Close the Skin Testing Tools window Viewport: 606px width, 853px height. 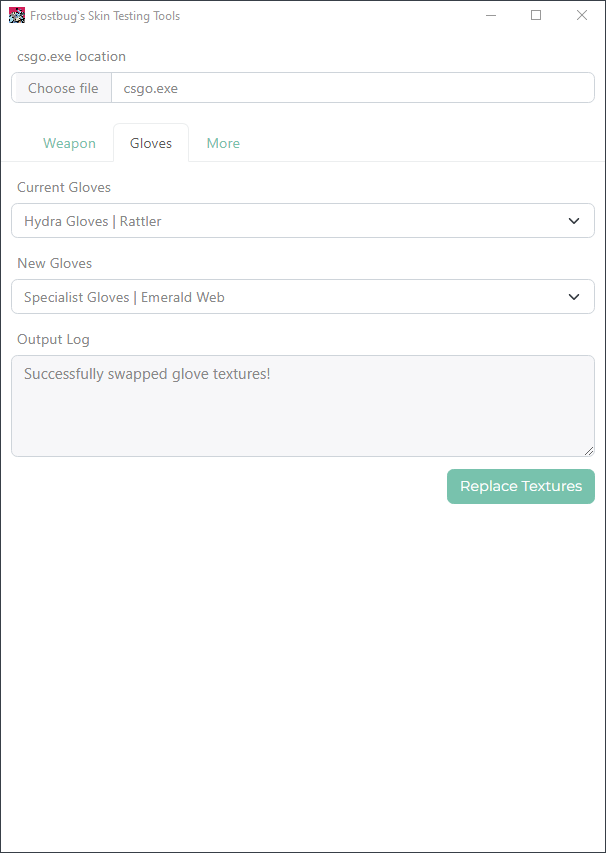point(582,15)
